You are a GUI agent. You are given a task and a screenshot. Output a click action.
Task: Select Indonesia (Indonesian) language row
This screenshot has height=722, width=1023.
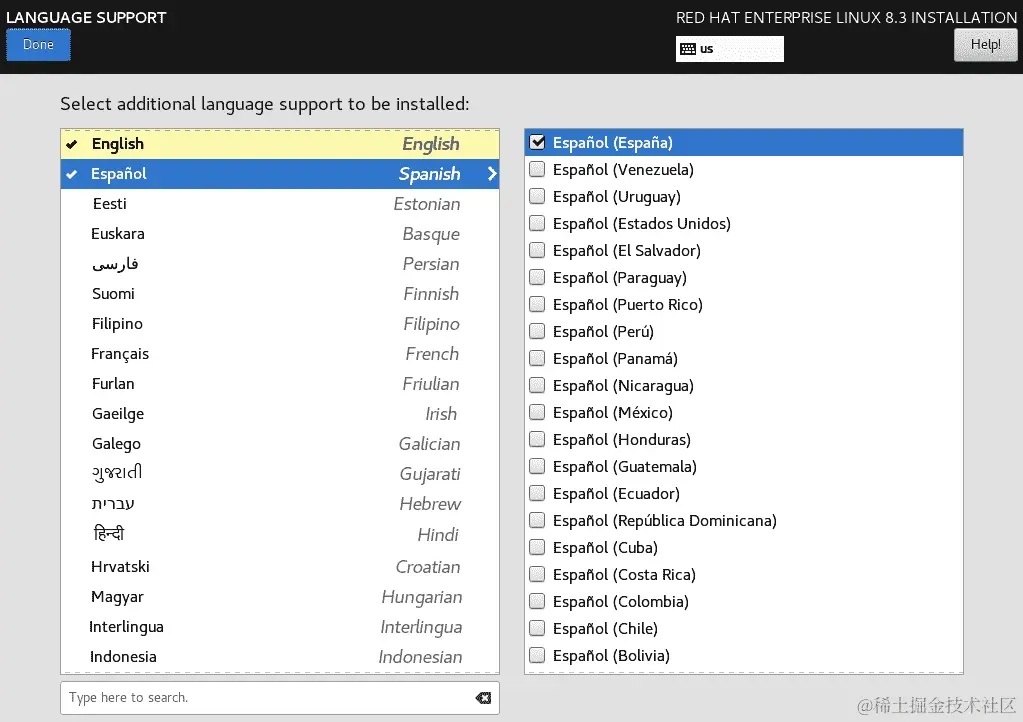[280, 657]
